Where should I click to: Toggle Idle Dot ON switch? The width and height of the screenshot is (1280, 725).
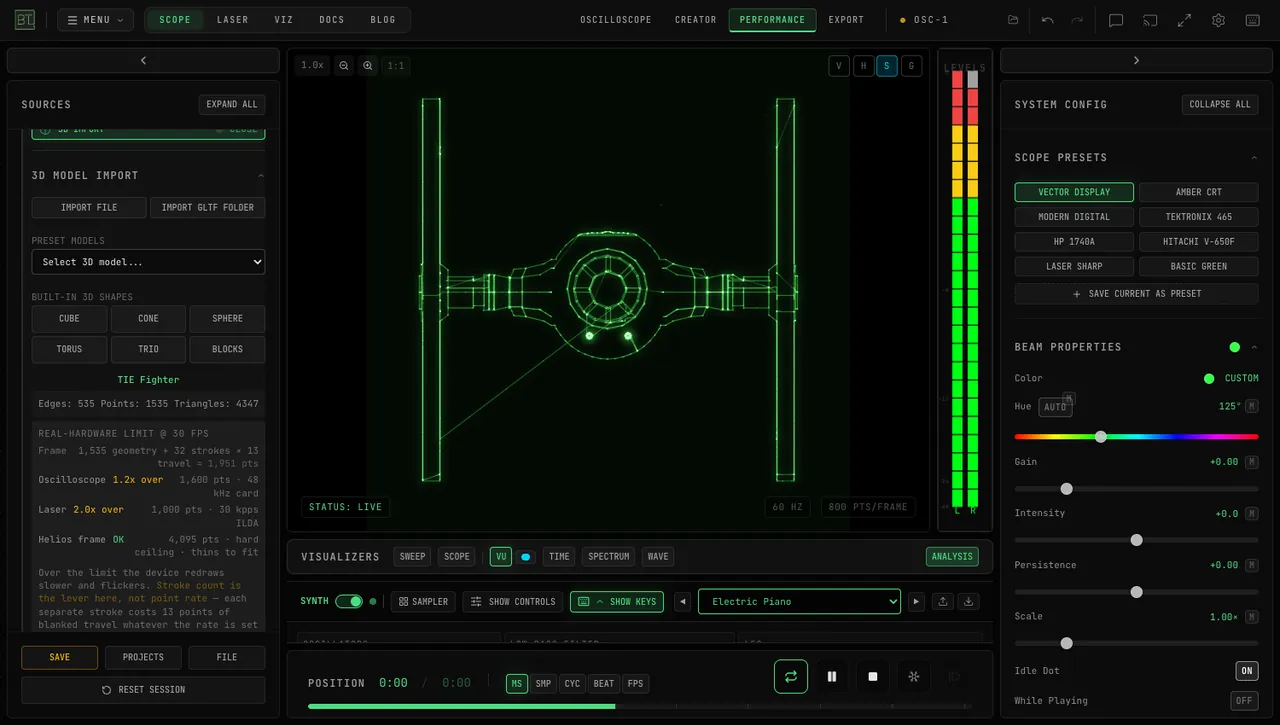[x=1246, y=671]
